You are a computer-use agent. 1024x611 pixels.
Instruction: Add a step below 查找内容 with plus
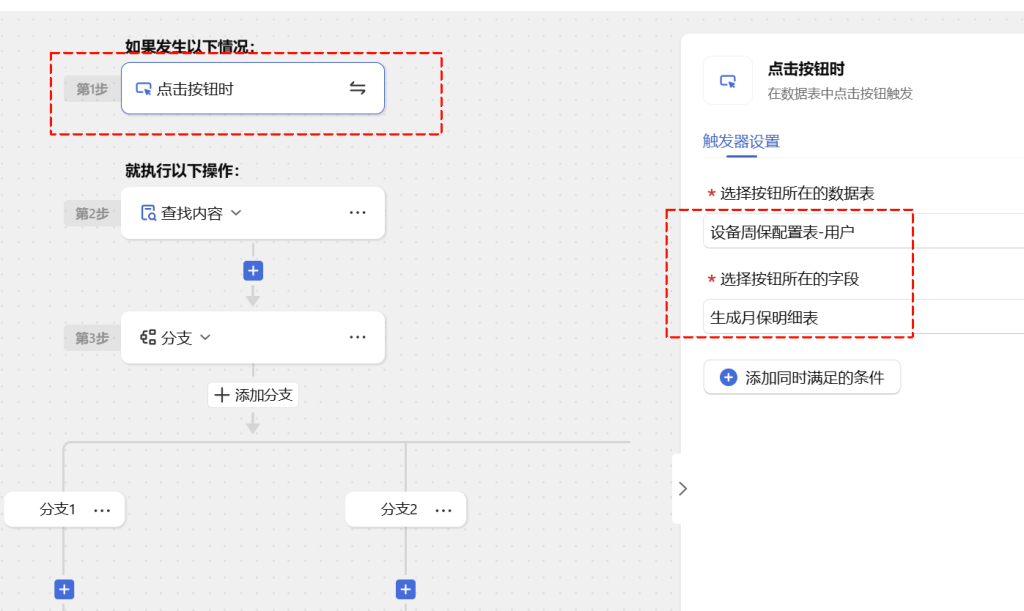pos(253,271)
